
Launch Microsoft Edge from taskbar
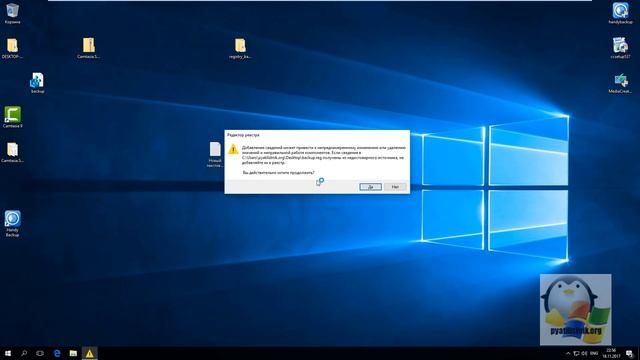57,353
